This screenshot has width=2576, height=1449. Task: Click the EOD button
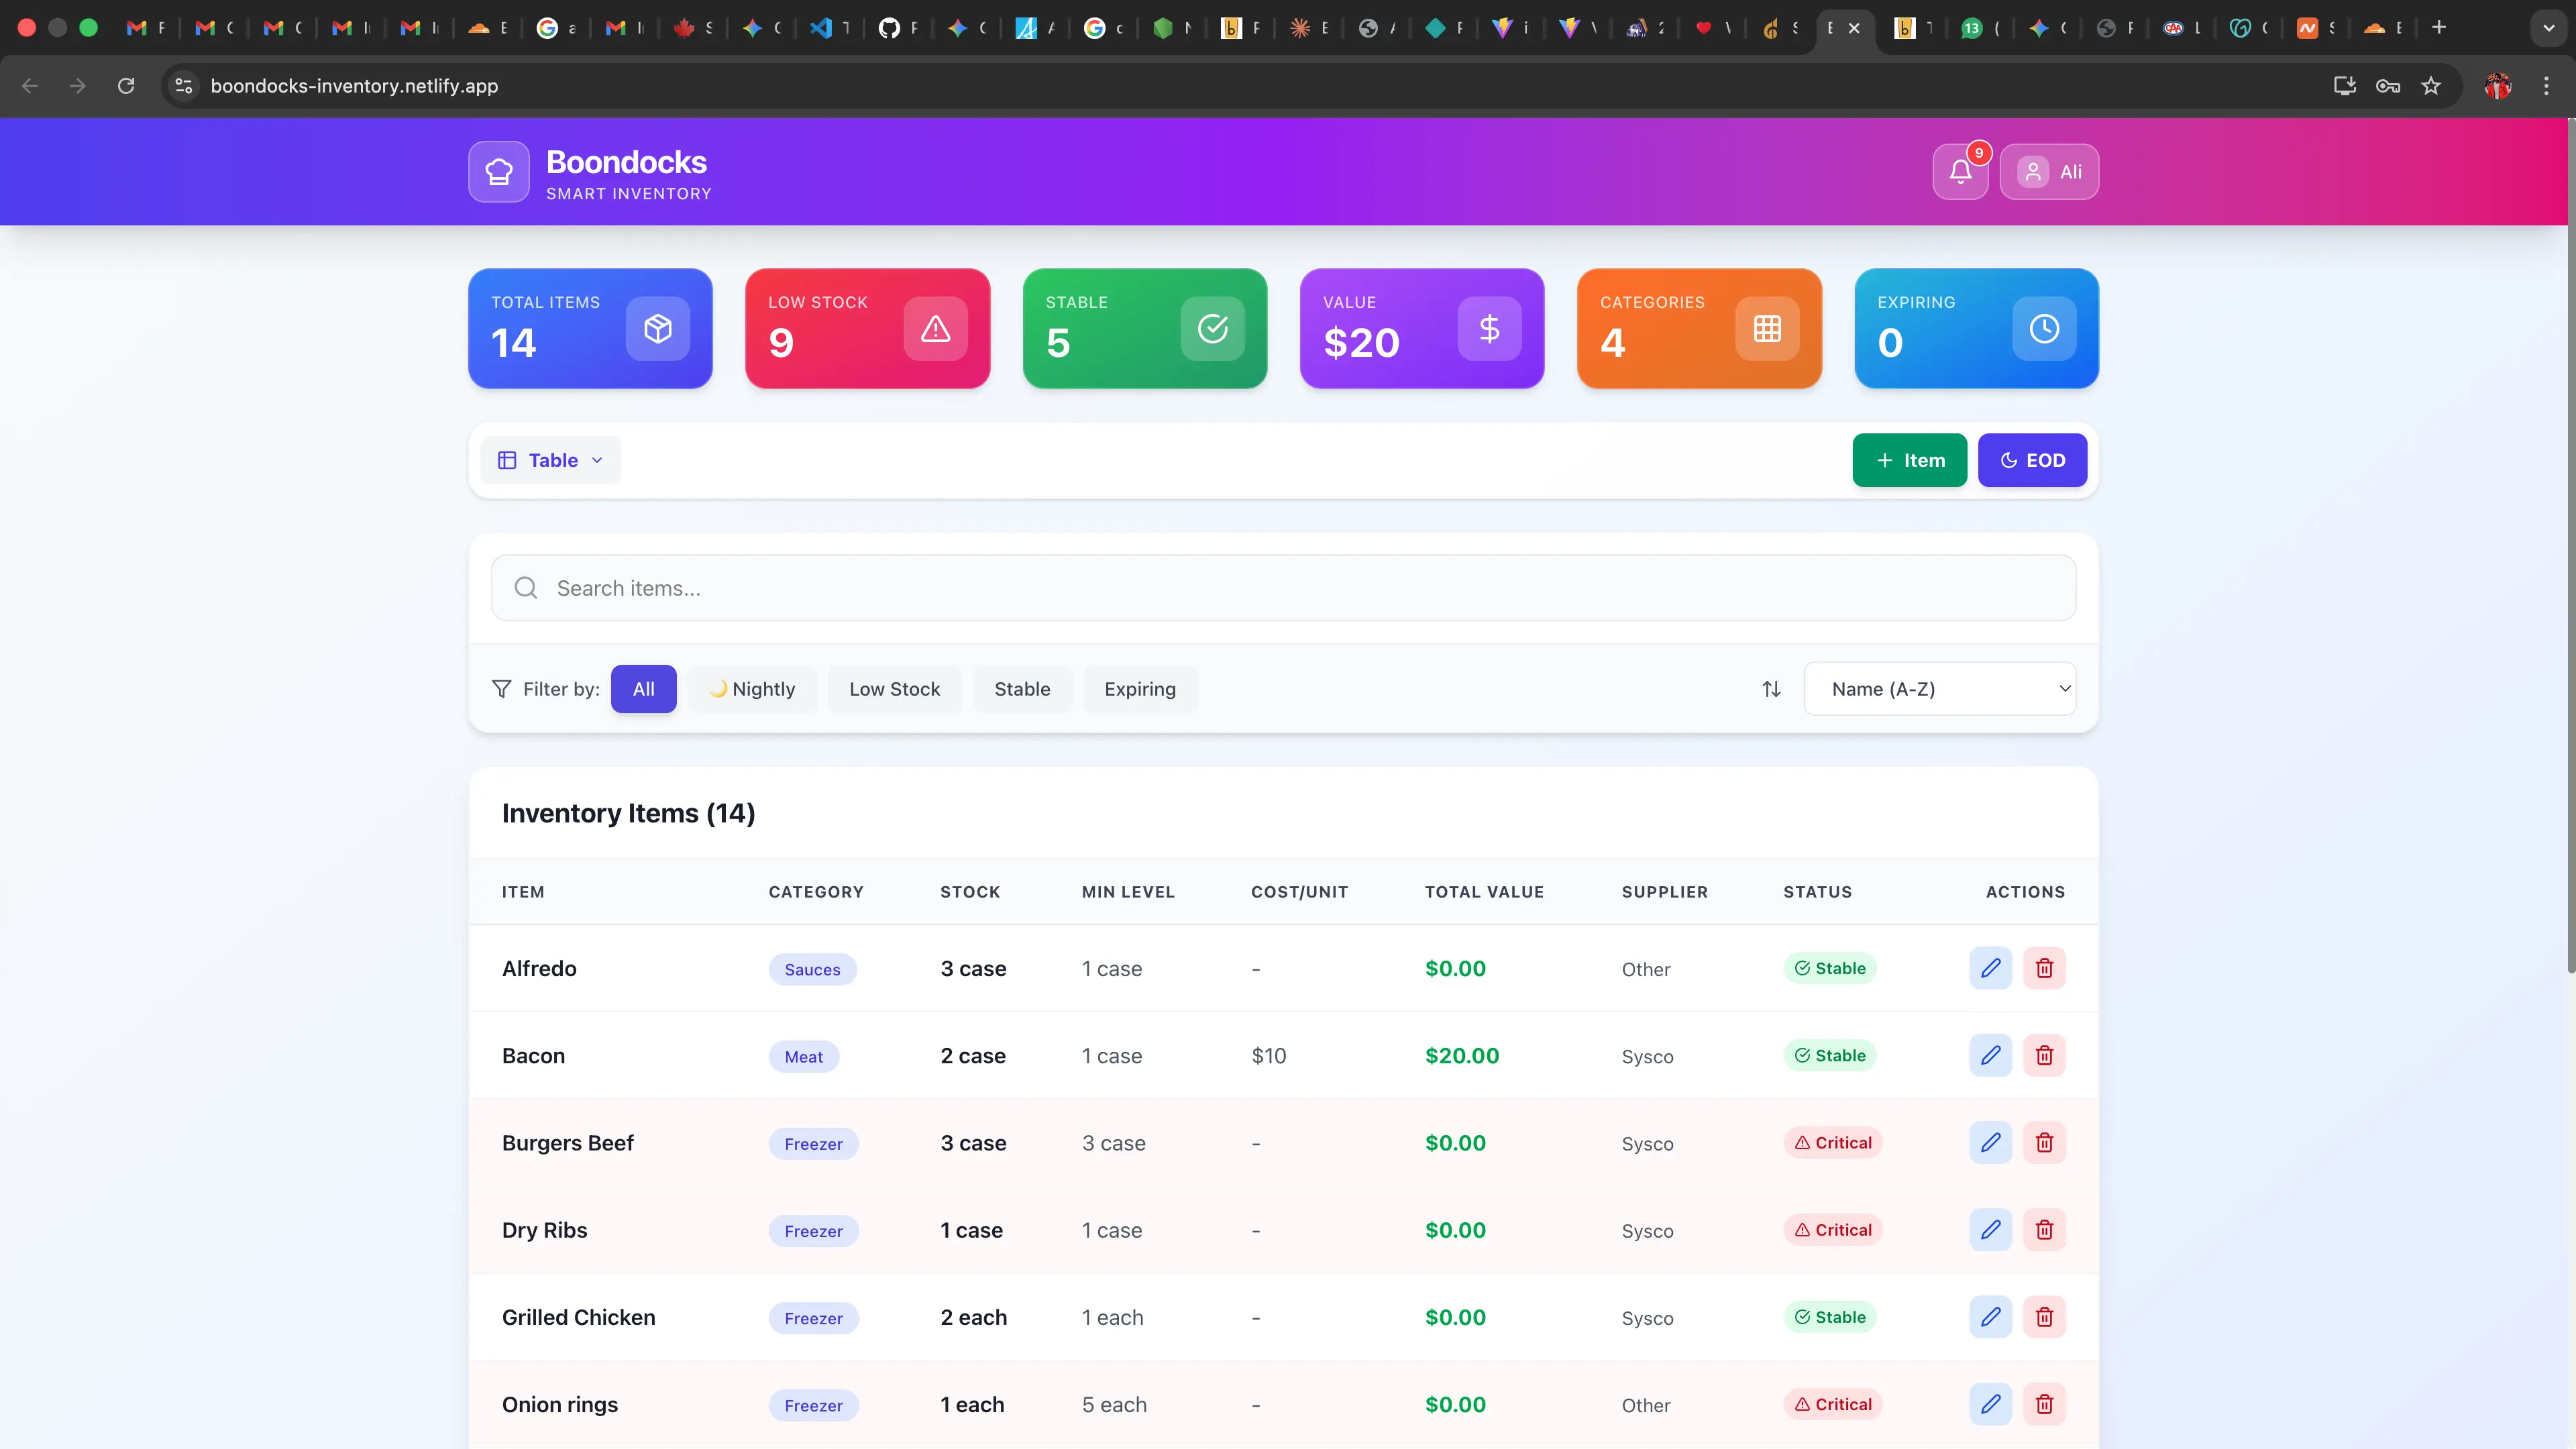point(2032,460)
